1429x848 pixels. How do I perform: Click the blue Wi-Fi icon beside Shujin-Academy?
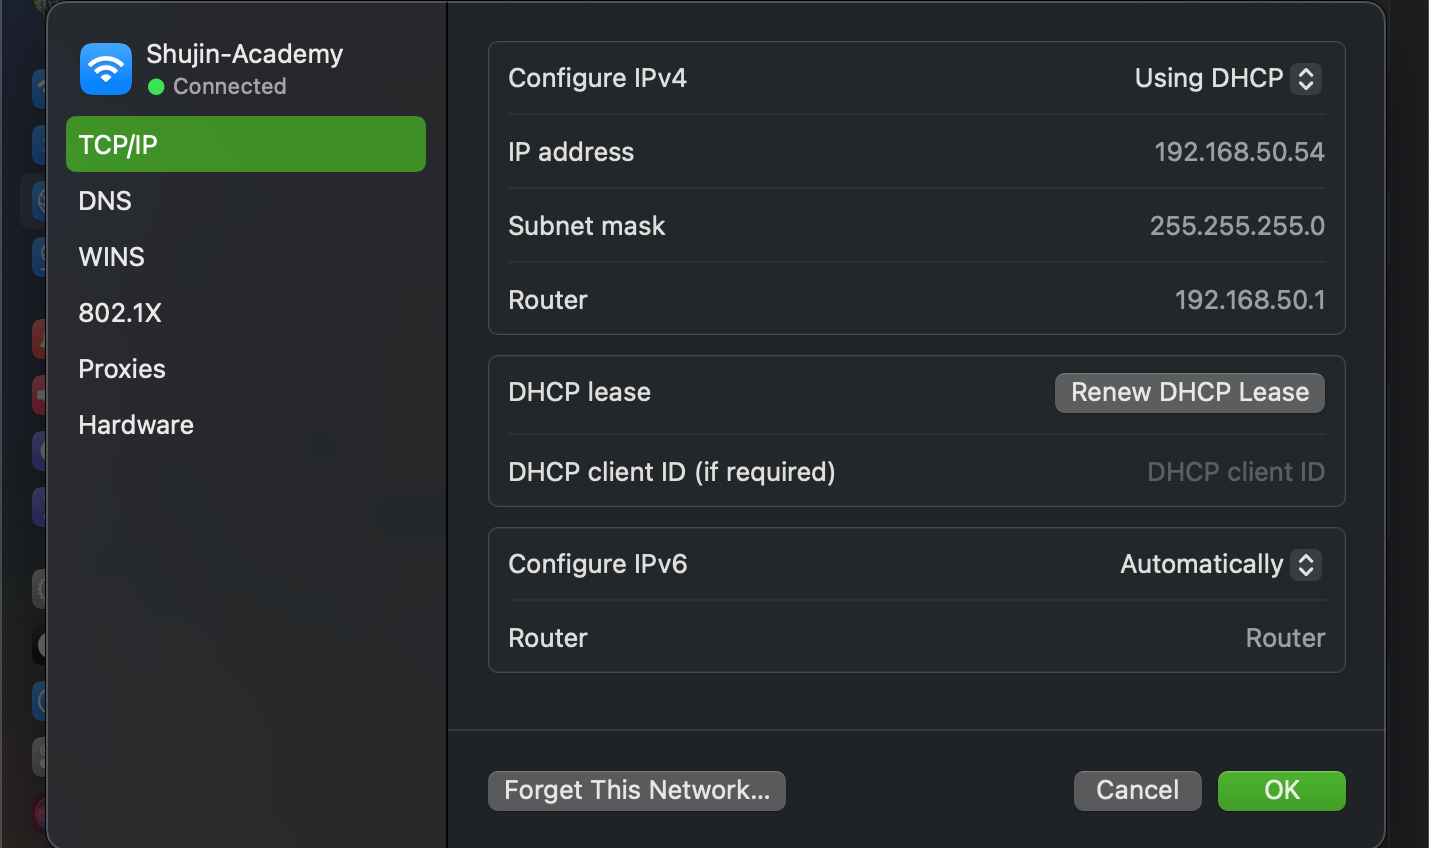click(107, 68)
